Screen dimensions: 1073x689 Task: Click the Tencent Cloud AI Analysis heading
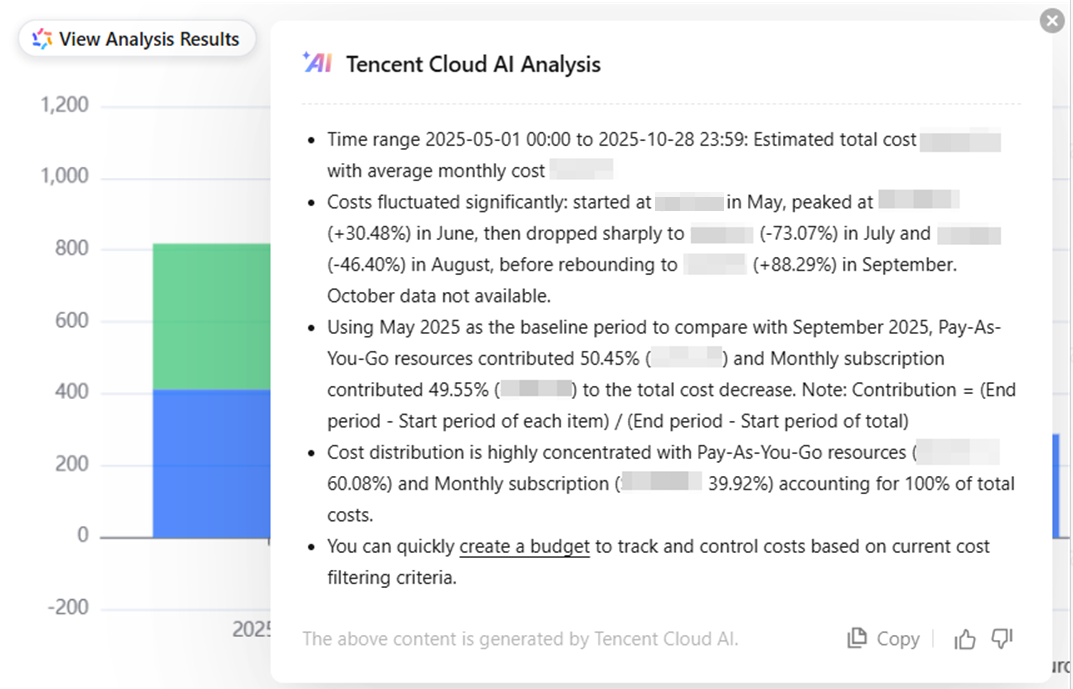pos(473,64)
